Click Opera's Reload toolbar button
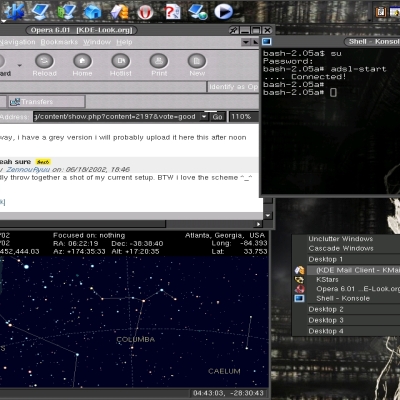 pos(44,65)
